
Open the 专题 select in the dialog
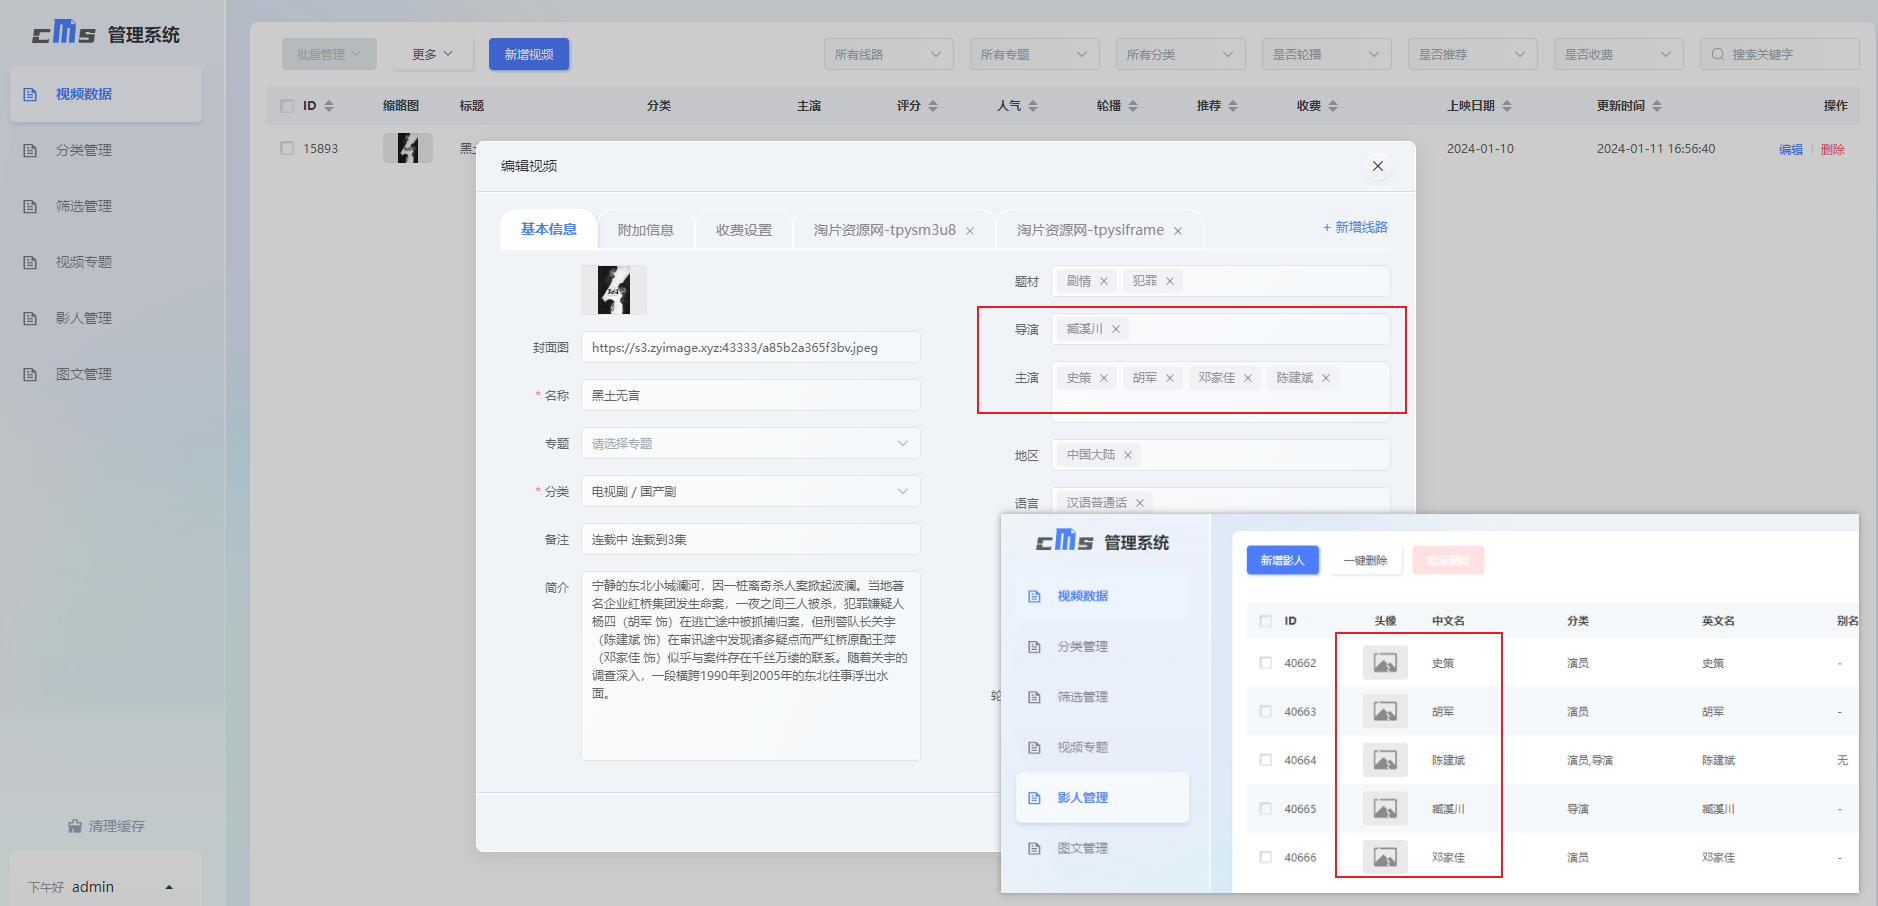click(x=751, y=443)
